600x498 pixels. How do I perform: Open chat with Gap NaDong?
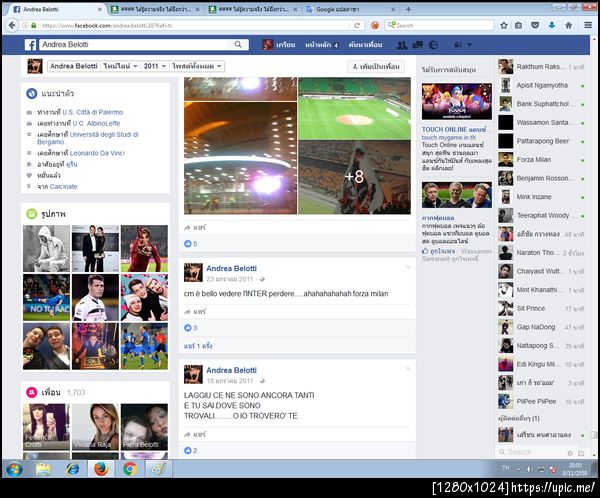tap(542, 327)
